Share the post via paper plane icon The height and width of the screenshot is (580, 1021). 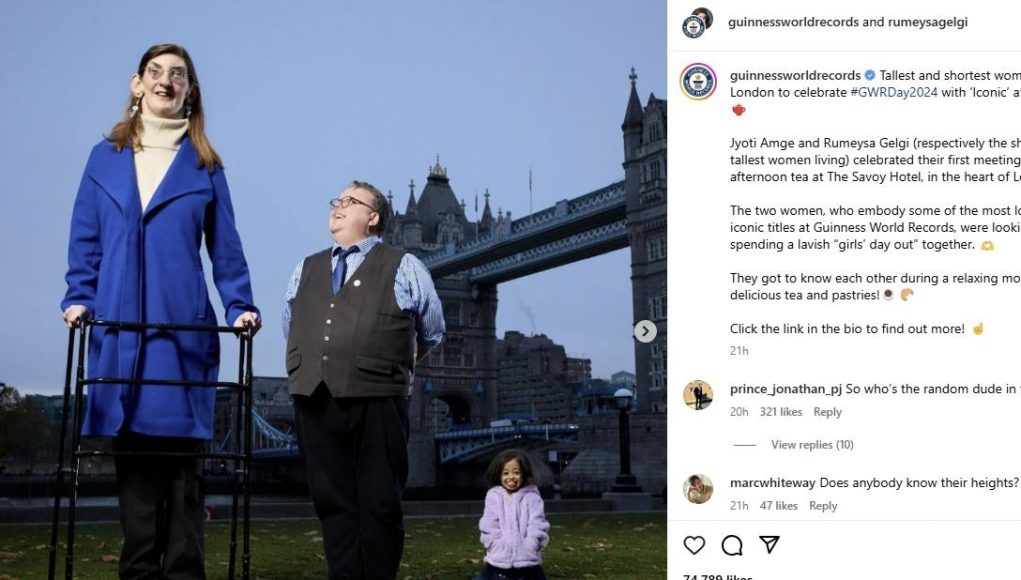(770, 544)
